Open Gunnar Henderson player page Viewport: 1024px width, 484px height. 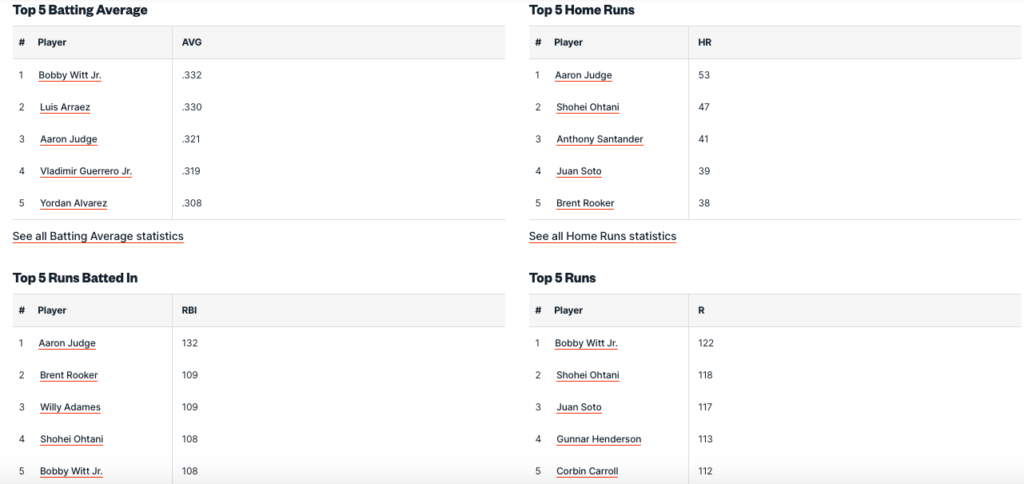[x=598, y=439]
